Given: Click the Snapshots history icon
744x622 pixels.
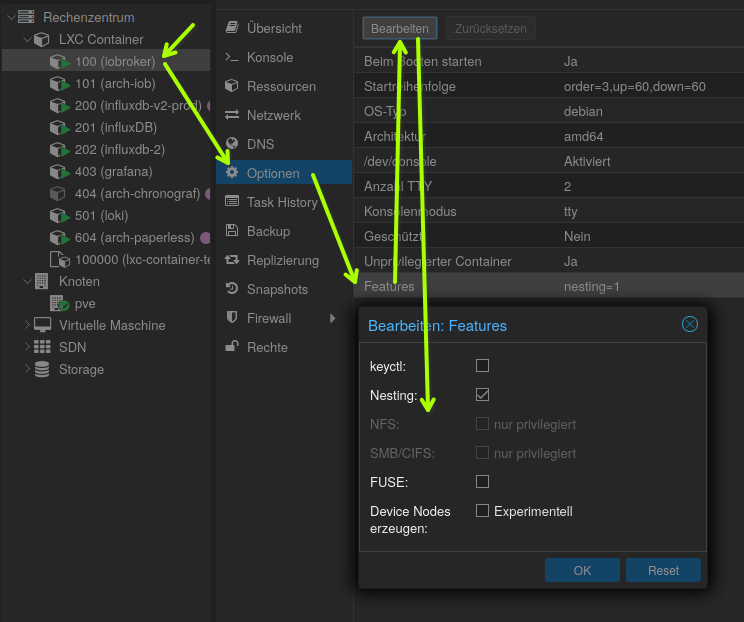Looking at the screenshot, I should click(x=232, y=289).
